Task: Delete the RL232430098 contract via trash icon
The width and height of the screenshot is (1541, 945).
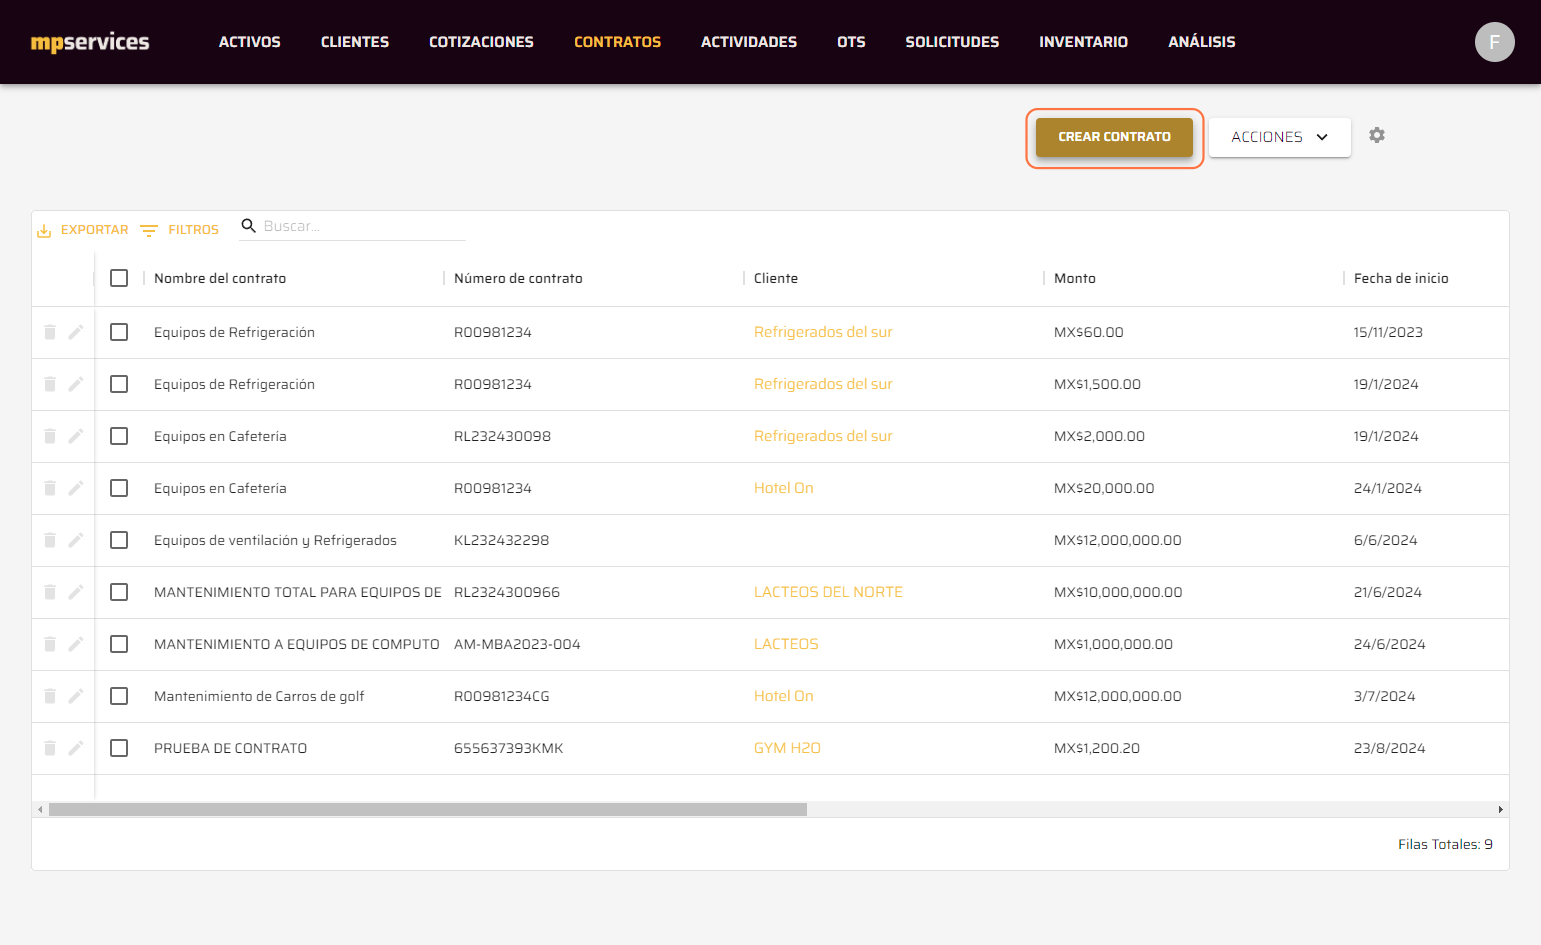Action: coord(50,436)
